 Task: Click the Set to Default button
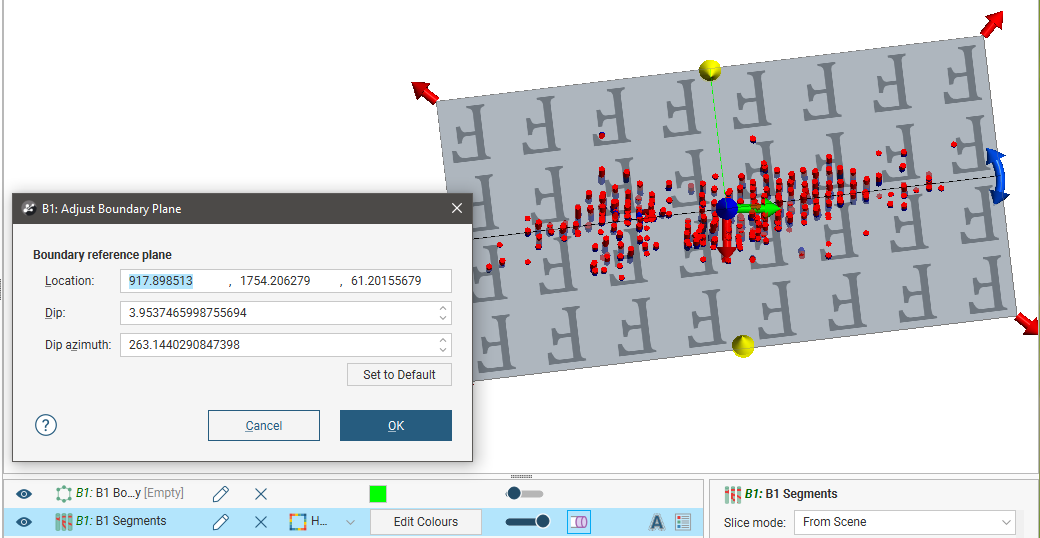(399, 375)
